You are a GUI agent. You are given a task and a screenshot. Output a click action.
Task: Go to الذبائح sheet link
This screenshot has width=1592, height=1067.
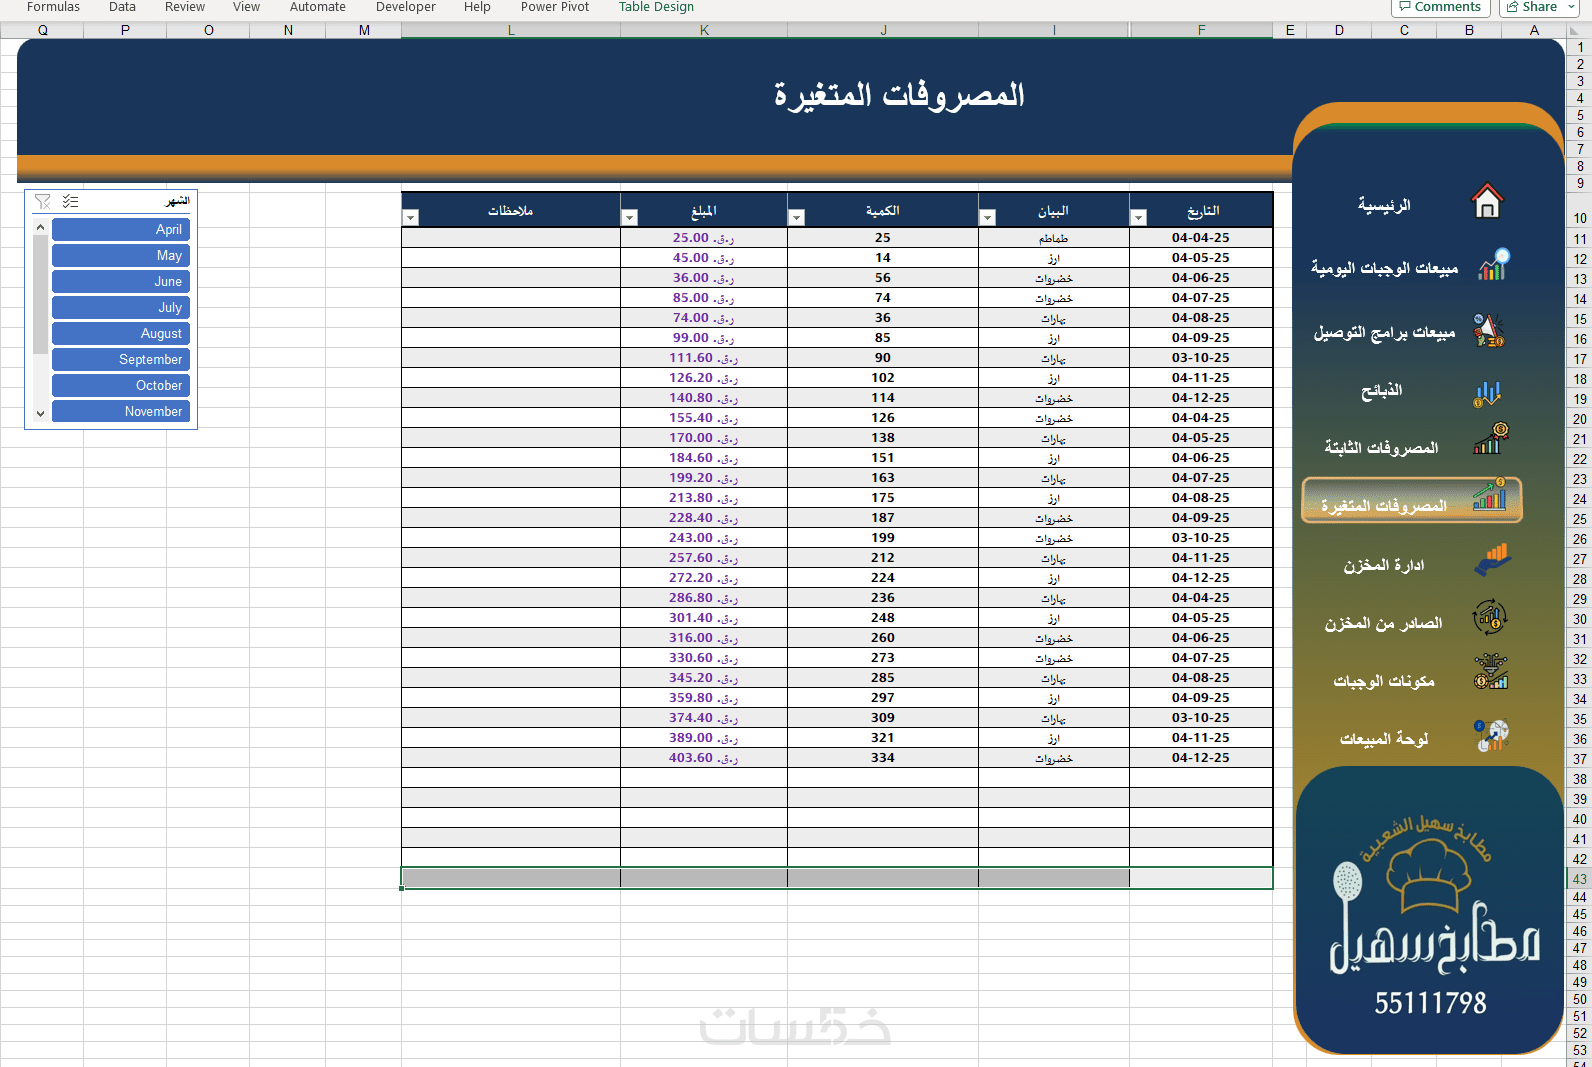[x=1382, y=390]
